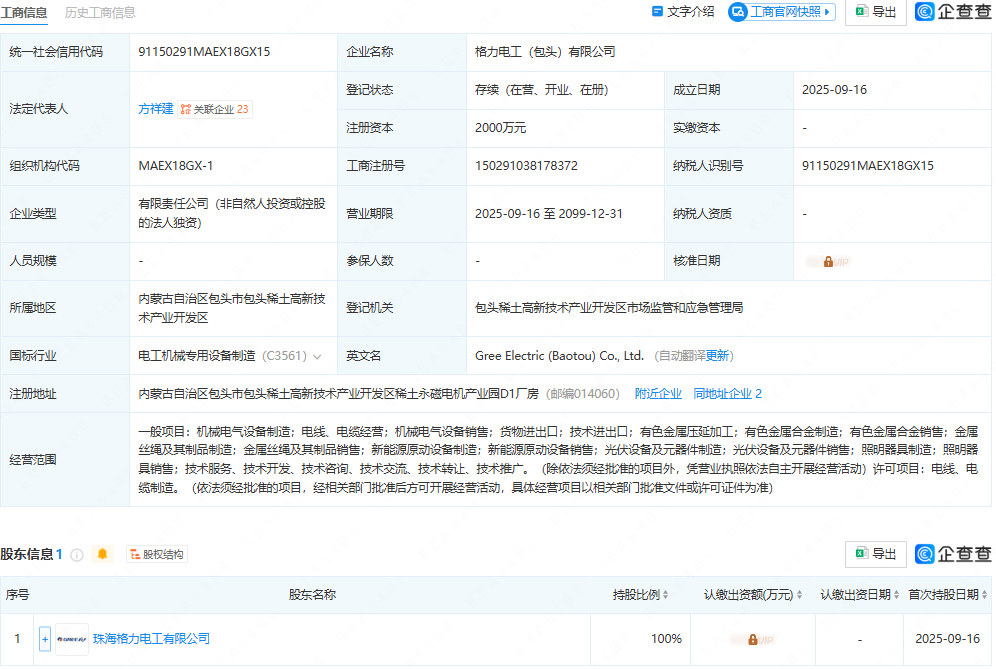
Task: Sort by 认缴出资额 column arrows
Action: (x=800, y=595)
